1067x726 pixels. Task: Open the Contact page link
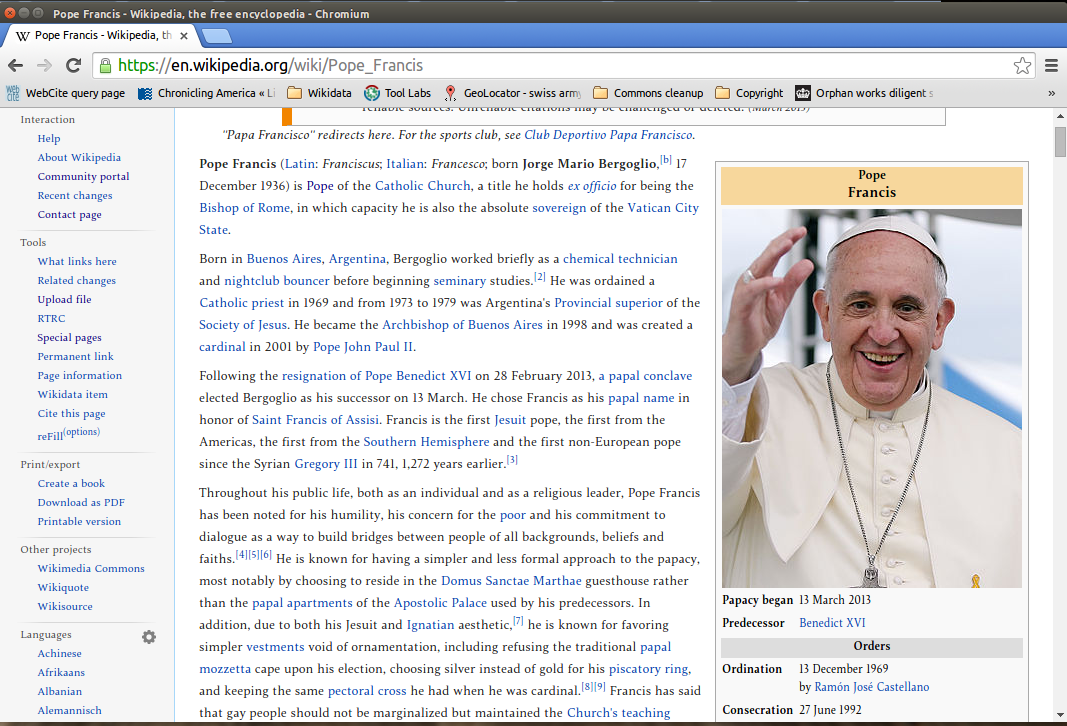(x=69, y=214)
